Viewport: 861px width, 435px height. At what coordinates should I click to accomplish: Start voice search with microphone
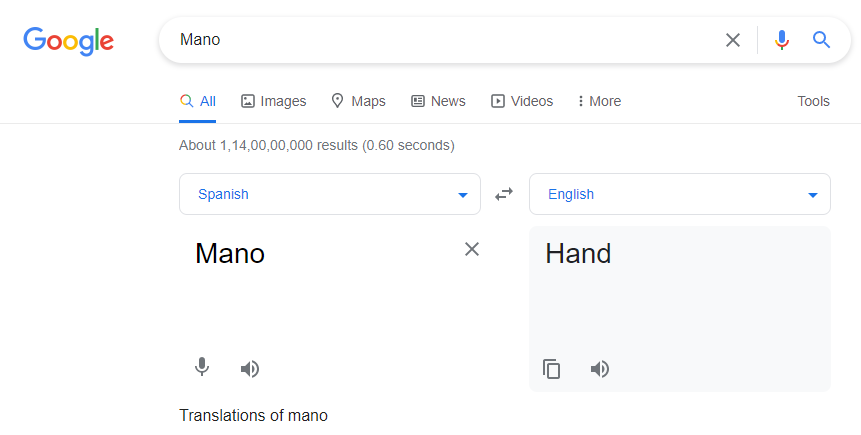tap(782, 40)
